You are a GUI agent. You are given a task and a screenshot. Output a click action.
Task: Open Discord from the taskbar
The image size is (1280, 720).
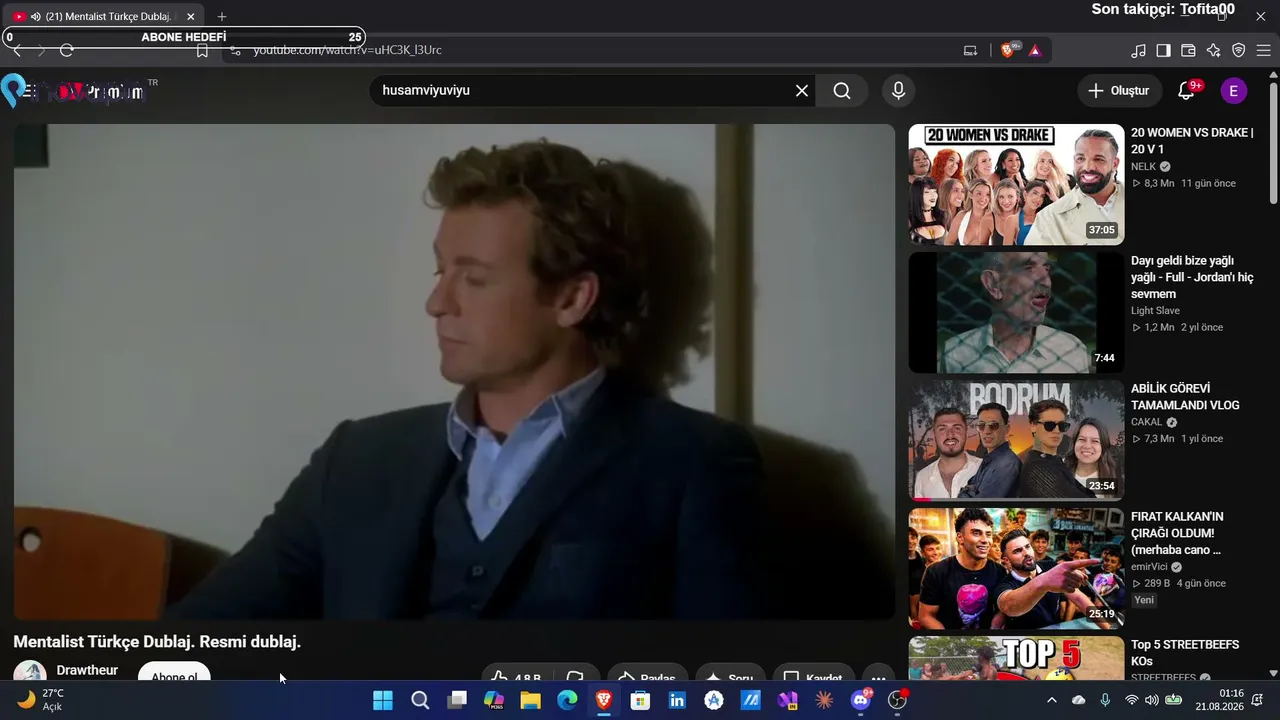(861, 700)
